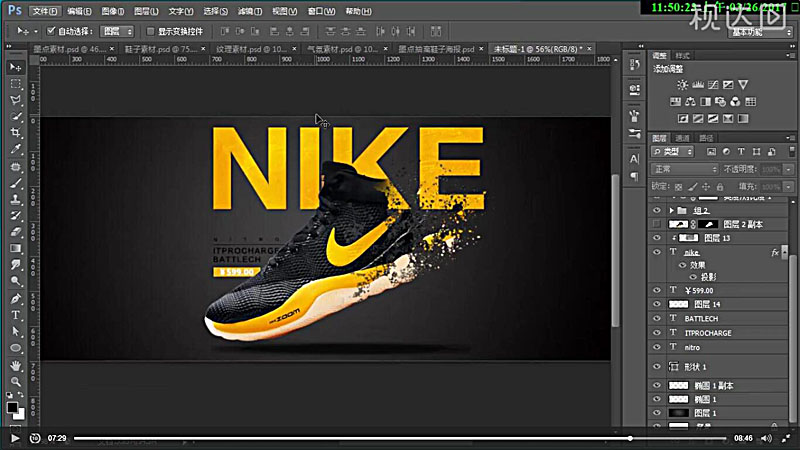Seek on the video progress bar
Screen dimensions: 800x450
[x=400, y=438]
